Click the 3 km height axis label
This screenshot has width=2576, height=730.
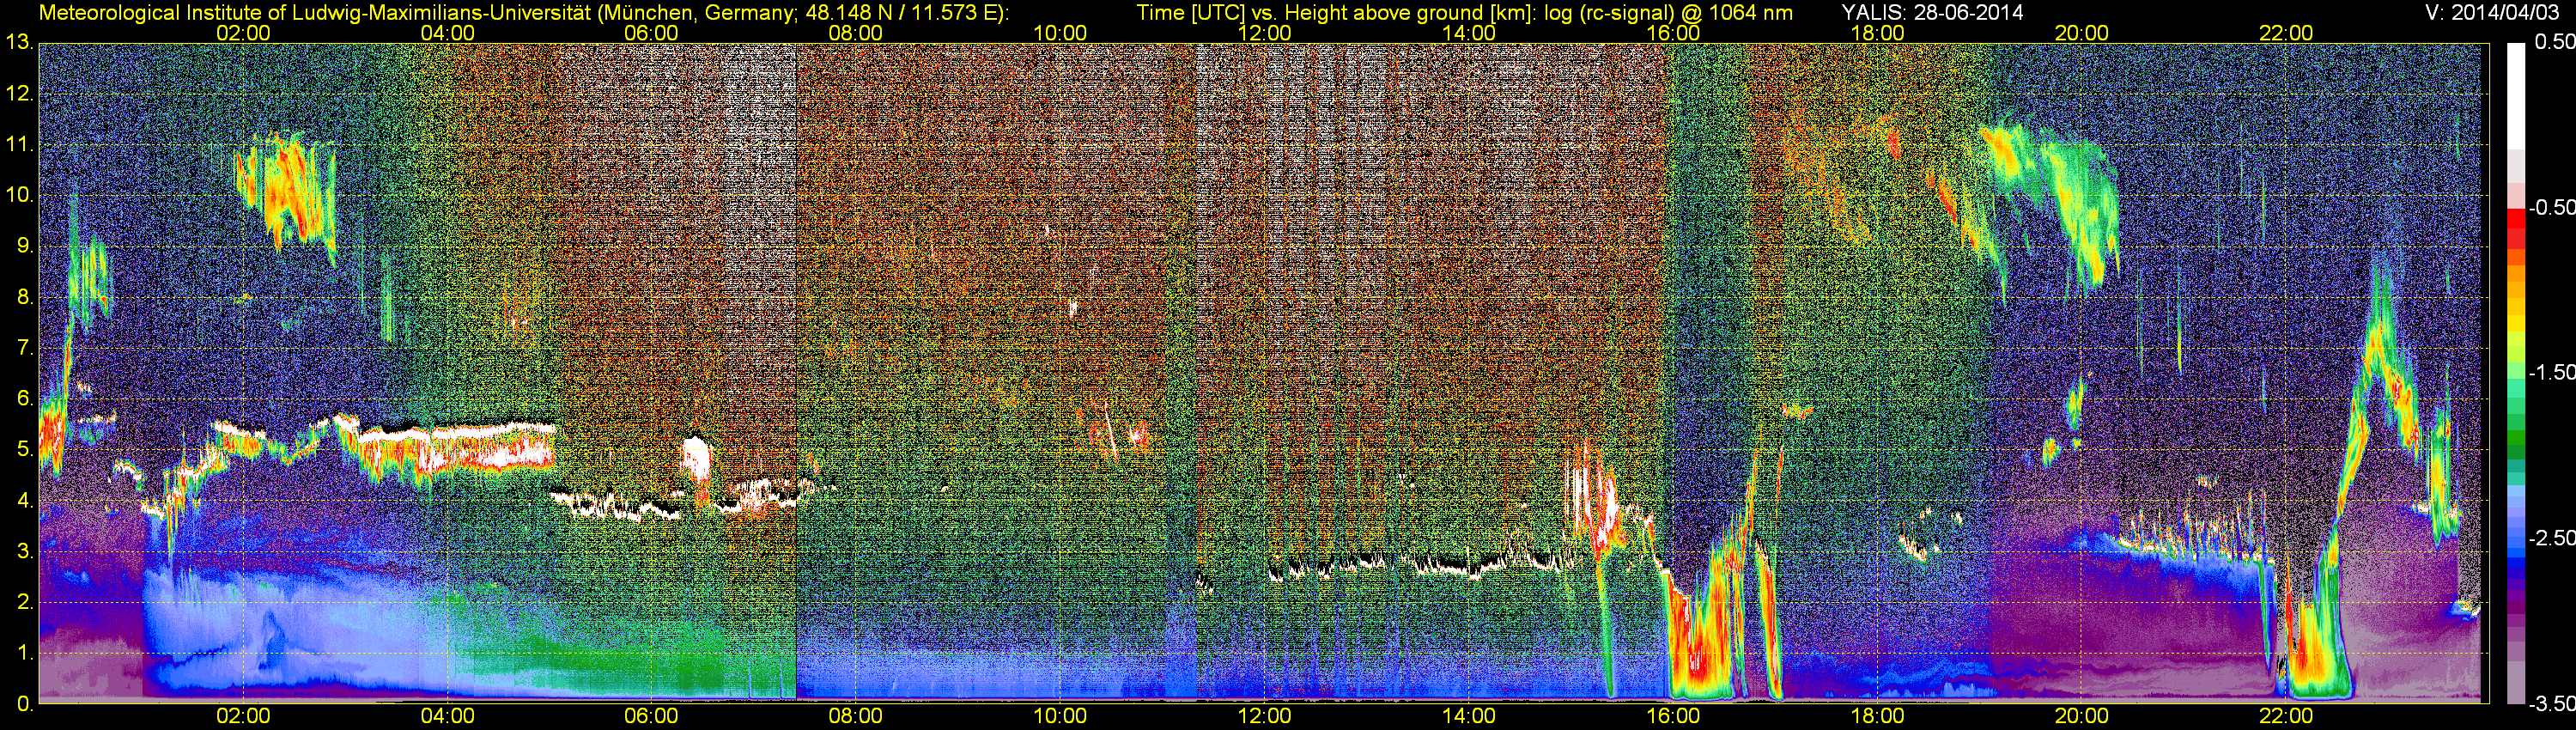click(25, 552)
